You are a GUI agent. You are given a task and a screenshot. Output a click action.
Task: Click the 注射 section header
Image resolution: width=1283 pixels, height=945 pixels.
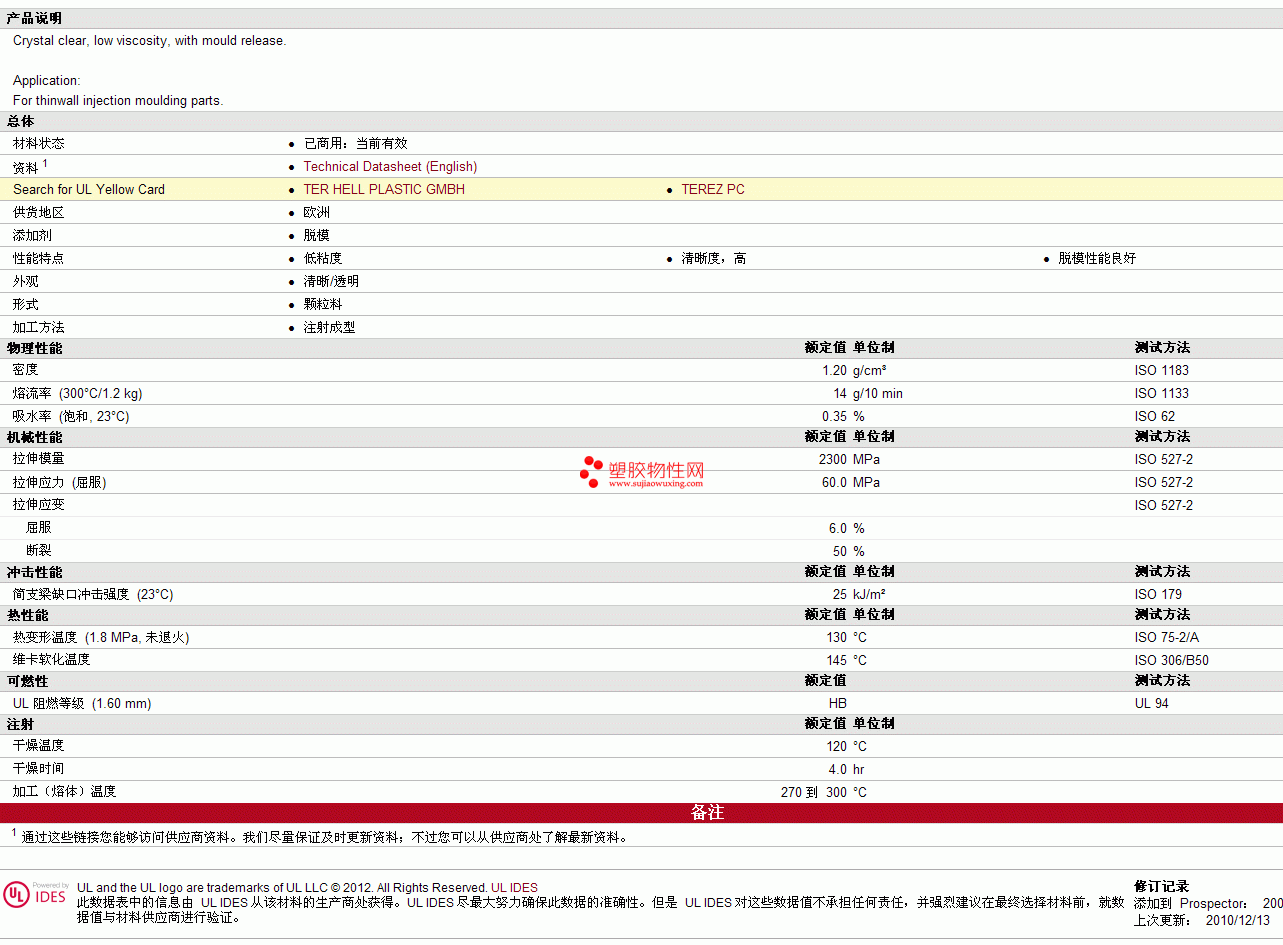coord(20,725)
